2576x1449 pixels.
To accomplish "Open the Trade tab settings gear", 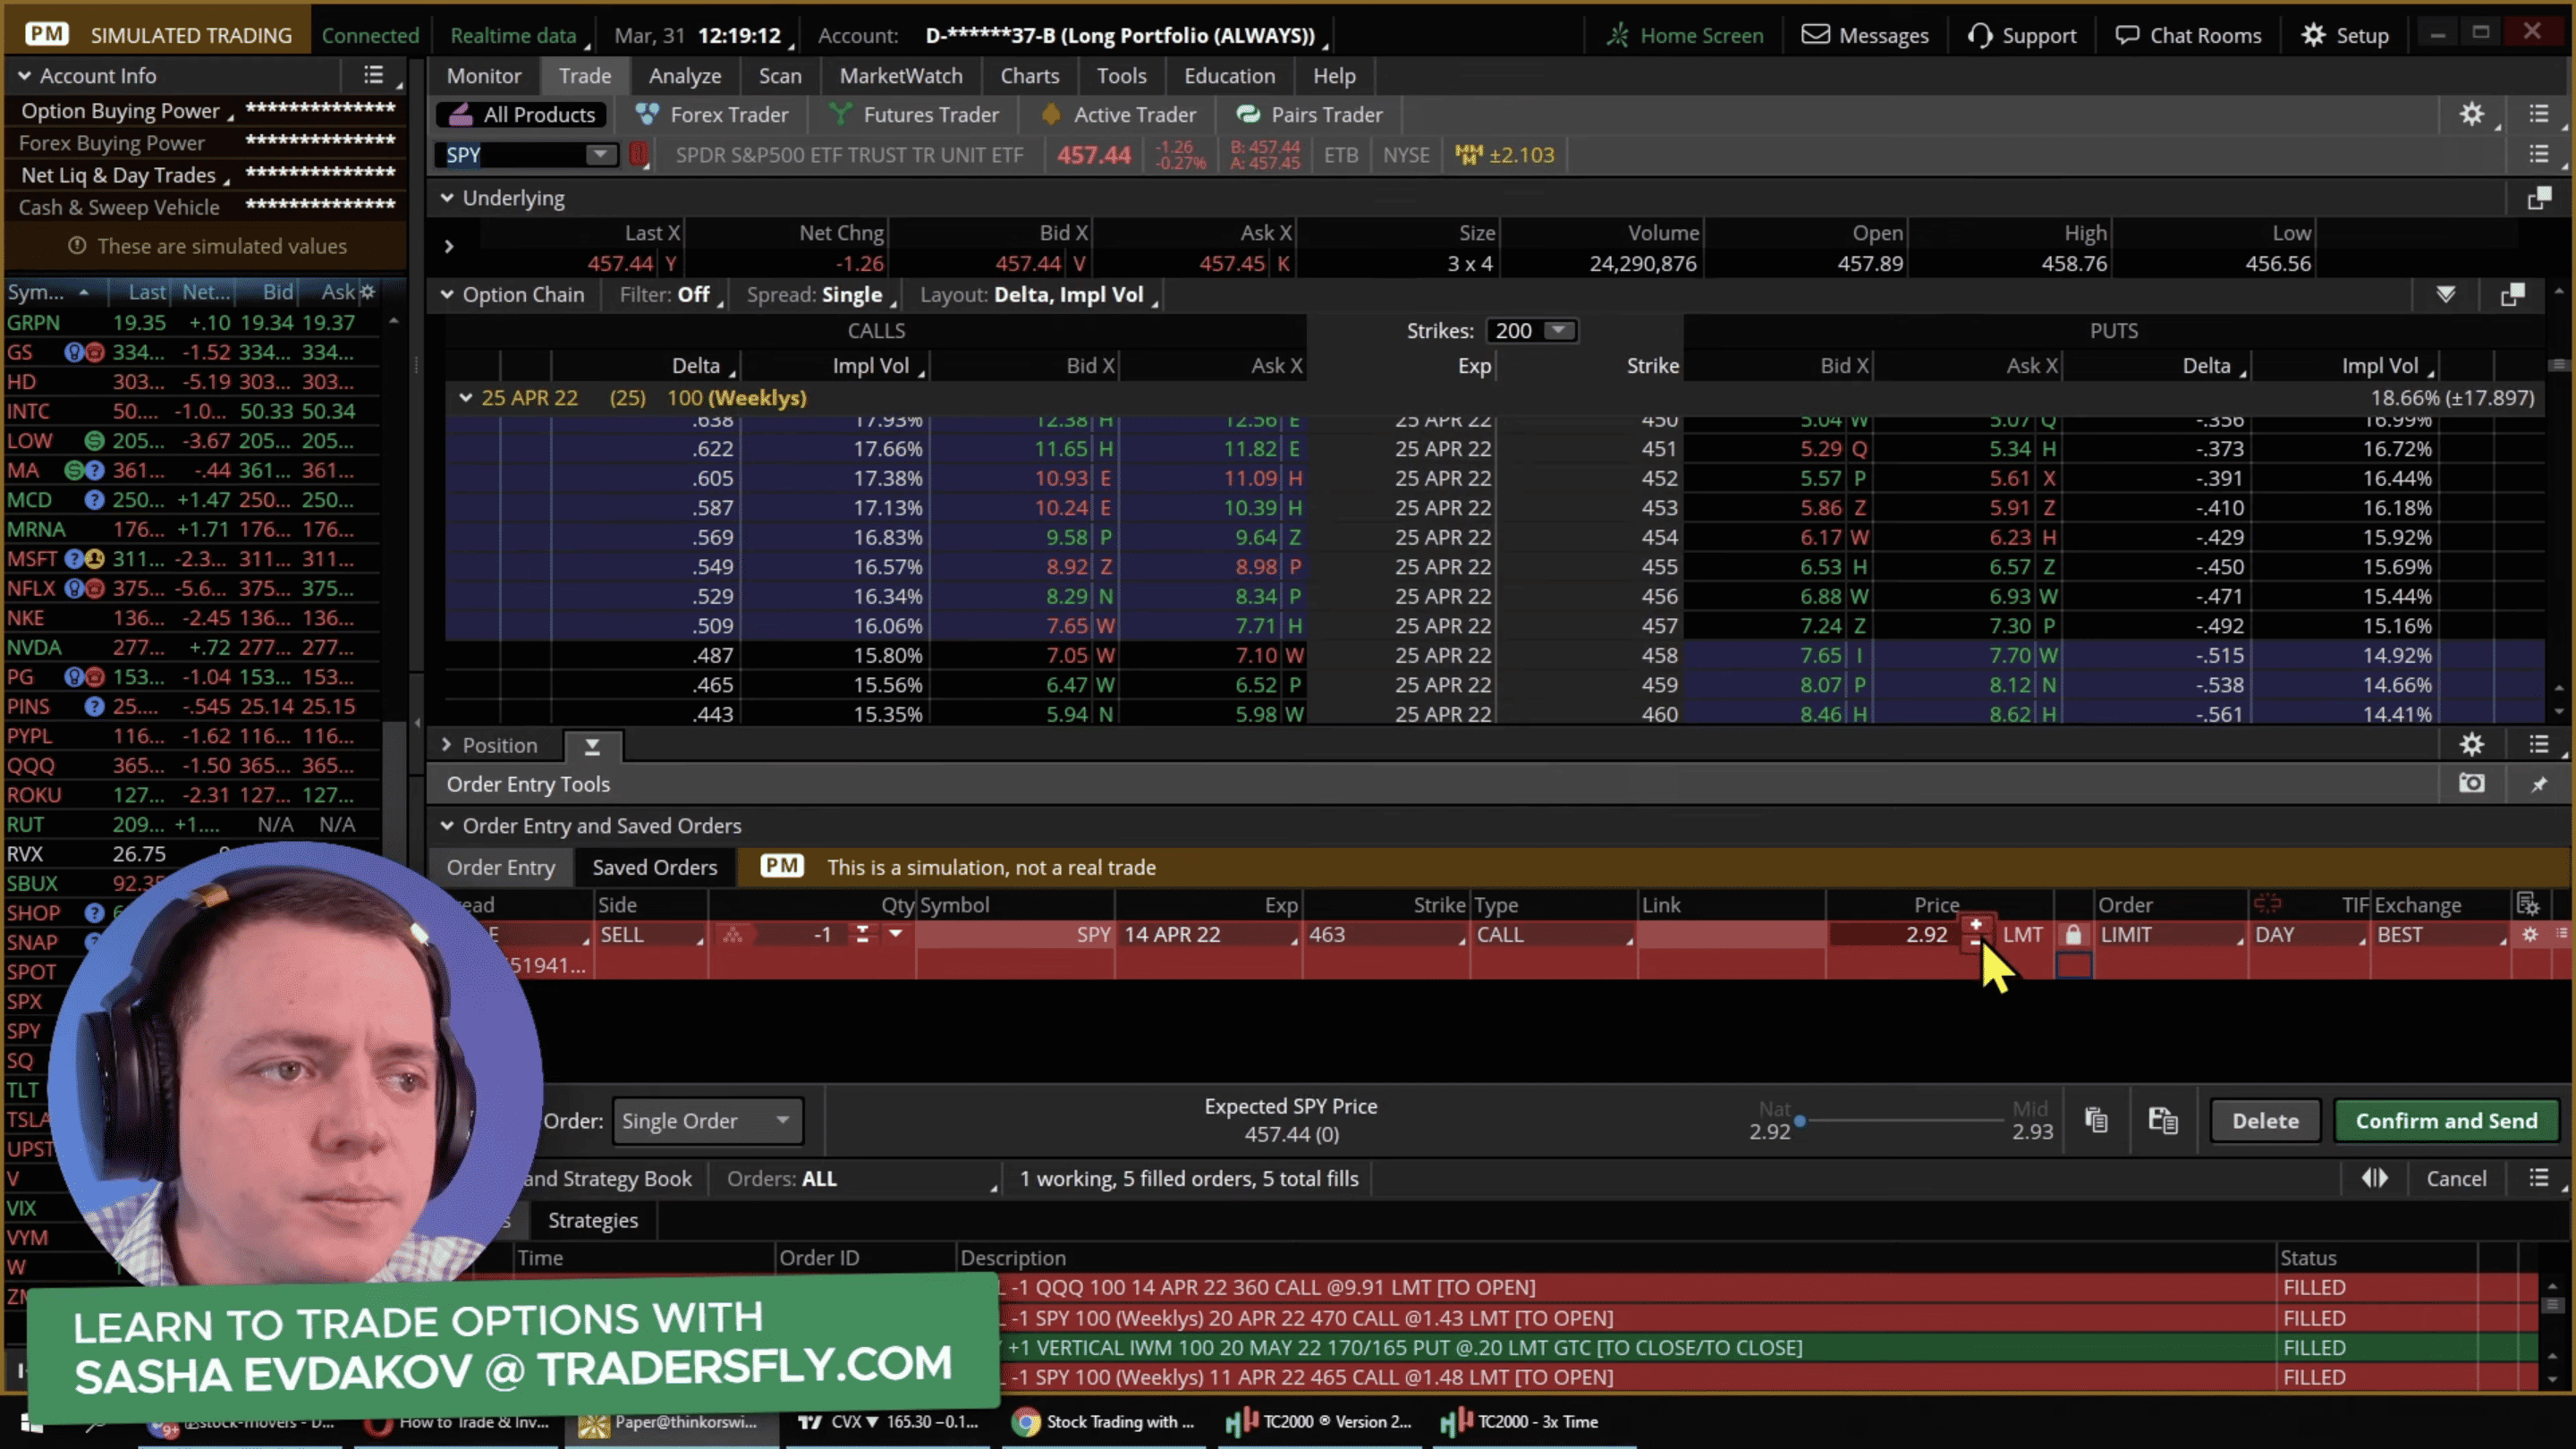I will 2472,115.
